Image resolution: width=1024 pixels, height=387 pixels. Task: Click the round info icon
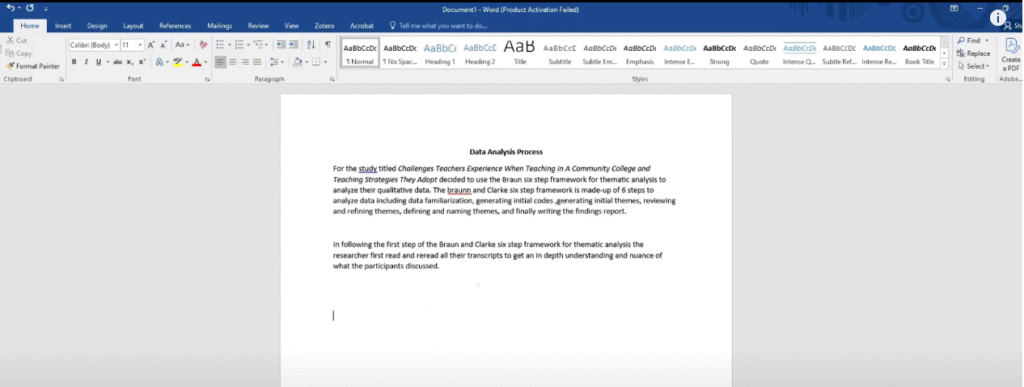click(999, 18)
